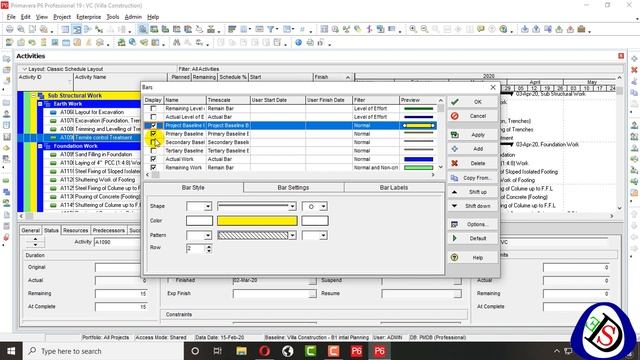Enable display of Remaining Level of Effort bar

coord(153,109)
